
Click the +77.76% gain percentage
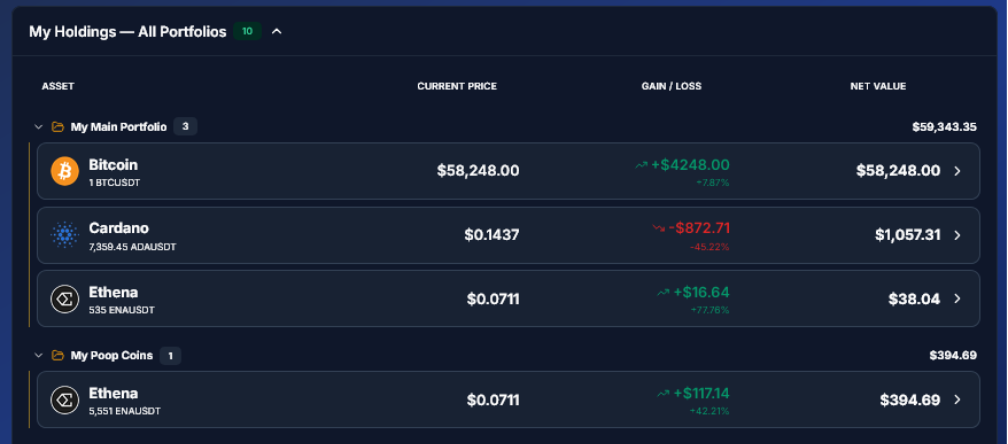click(x=710, y=310)
